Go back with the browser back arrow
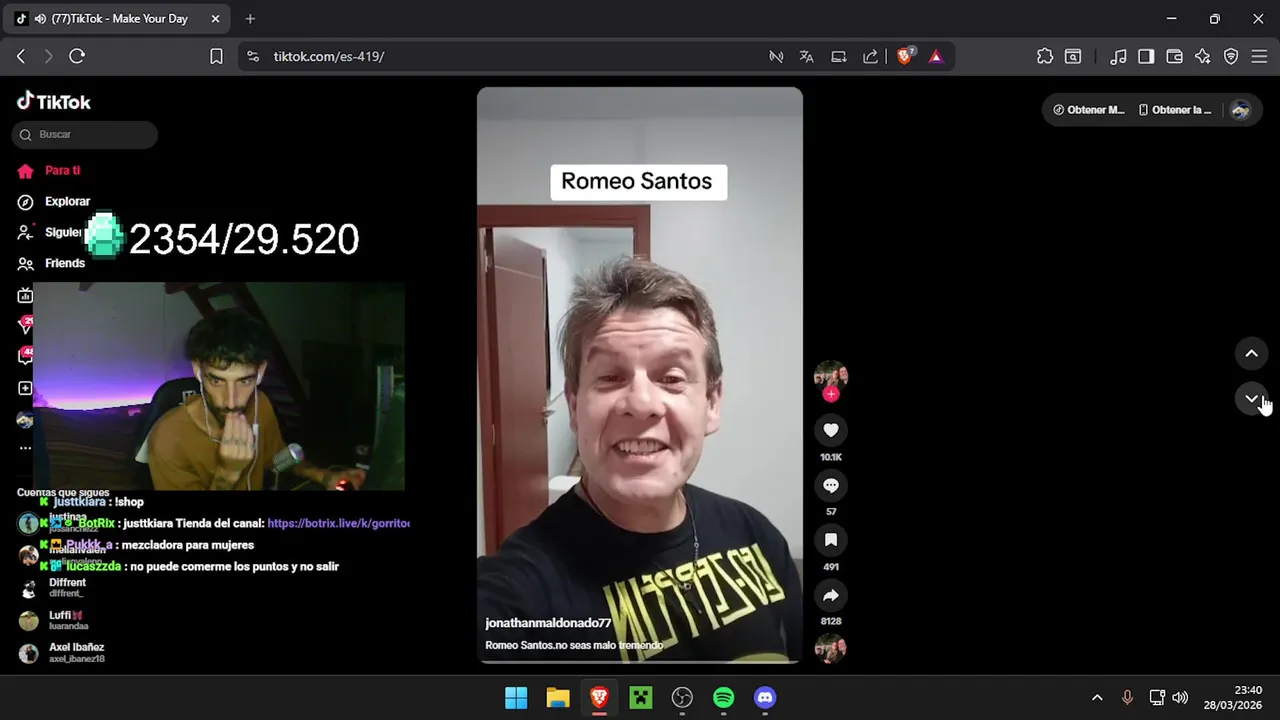 pos(21,56)
